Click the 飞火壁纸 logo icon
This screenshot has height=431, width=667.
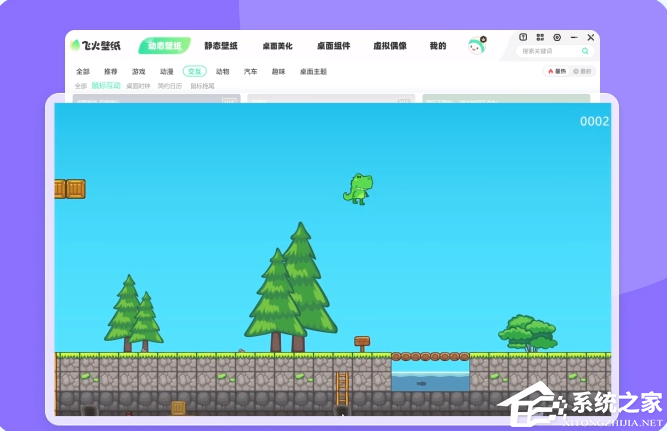click(75, 45)
